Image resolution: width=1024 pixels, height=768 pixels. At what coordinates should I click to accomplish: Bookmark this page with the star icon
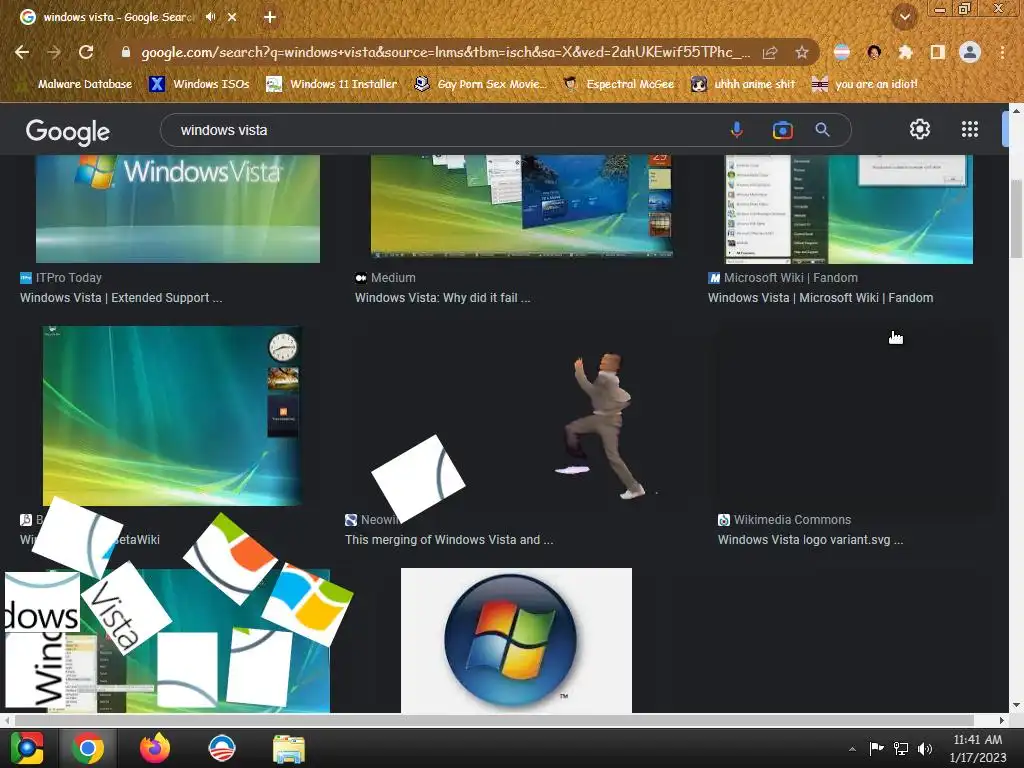coord(802,52)
